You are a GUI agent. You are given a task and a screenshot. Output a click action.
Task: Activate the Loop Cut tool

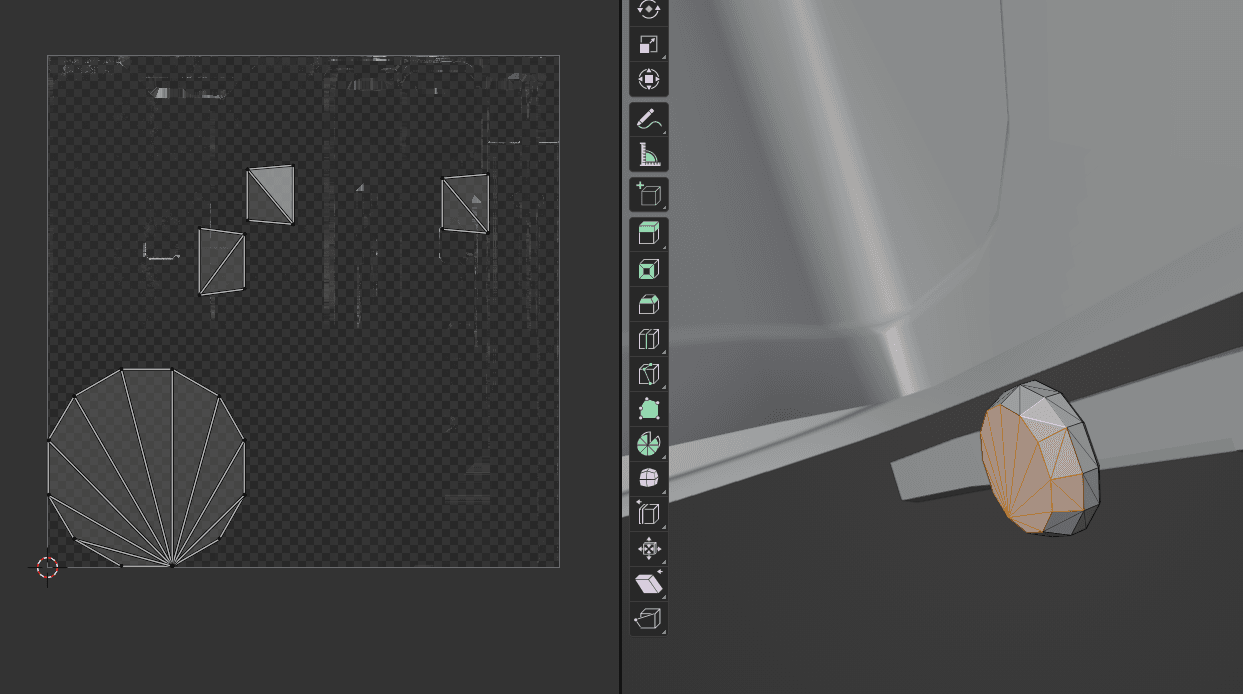pyautogui.click(x=649, y=340)
